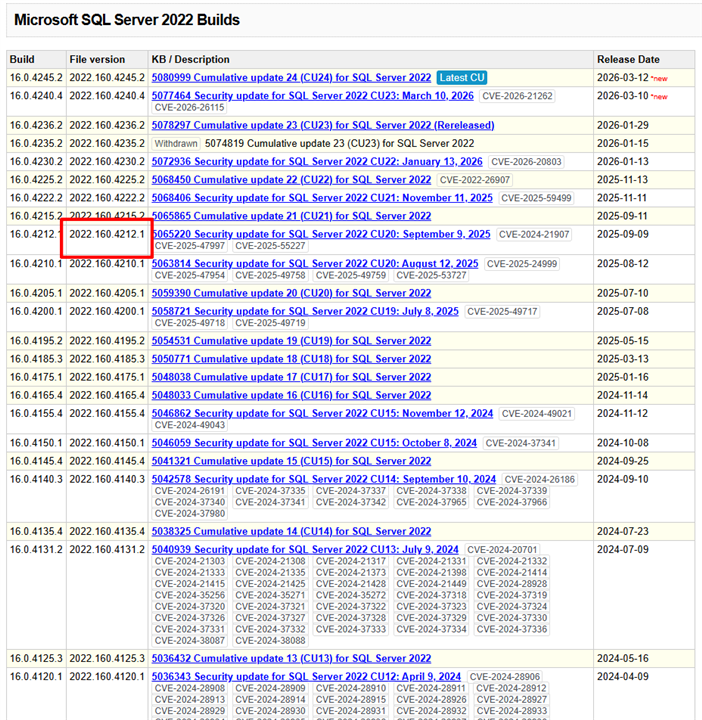This screenshot has width=702, height=720.
Task: Open Cumulative update 22 (CU22) link
Action: pyautogui.click(x=291, y=180)
